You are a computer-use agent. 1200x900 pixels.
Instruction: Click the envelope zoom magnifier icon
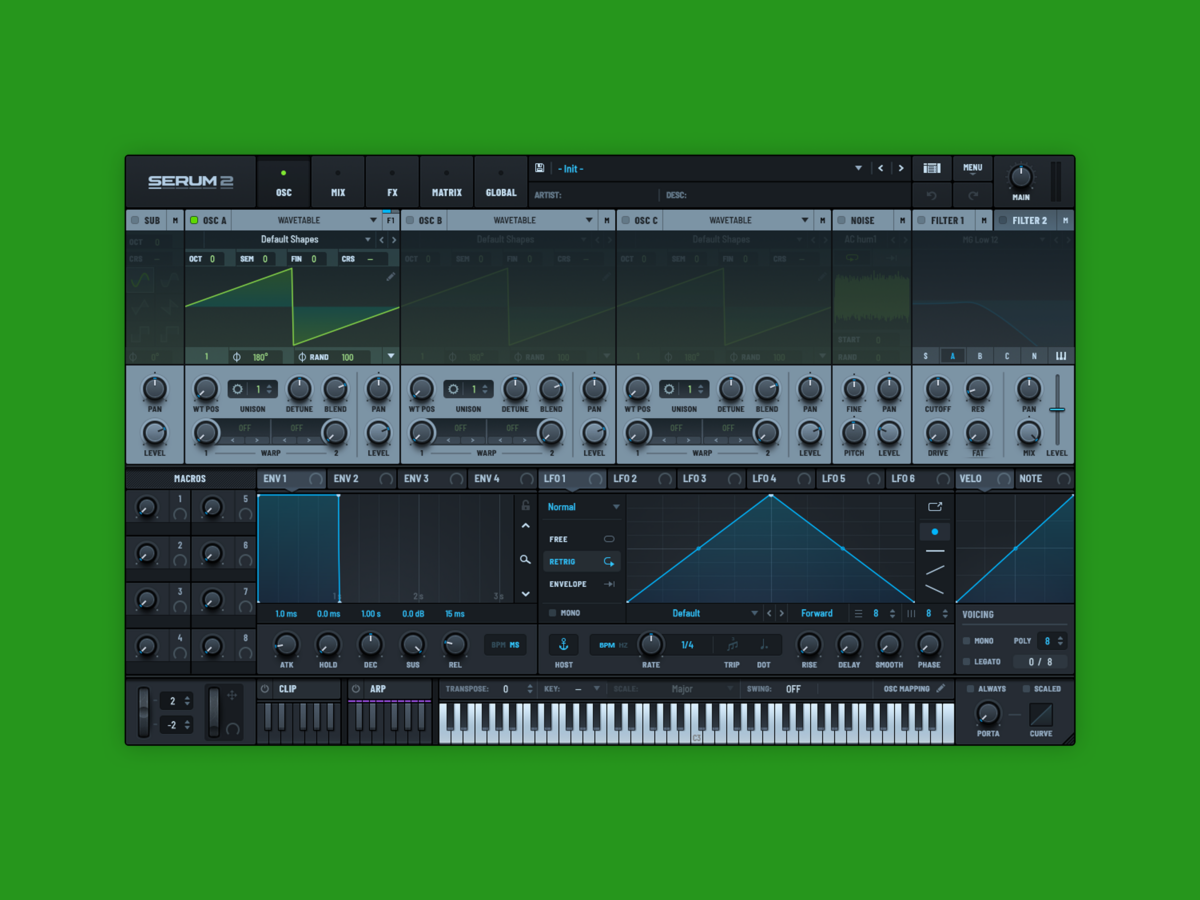(x=525, y=559)
